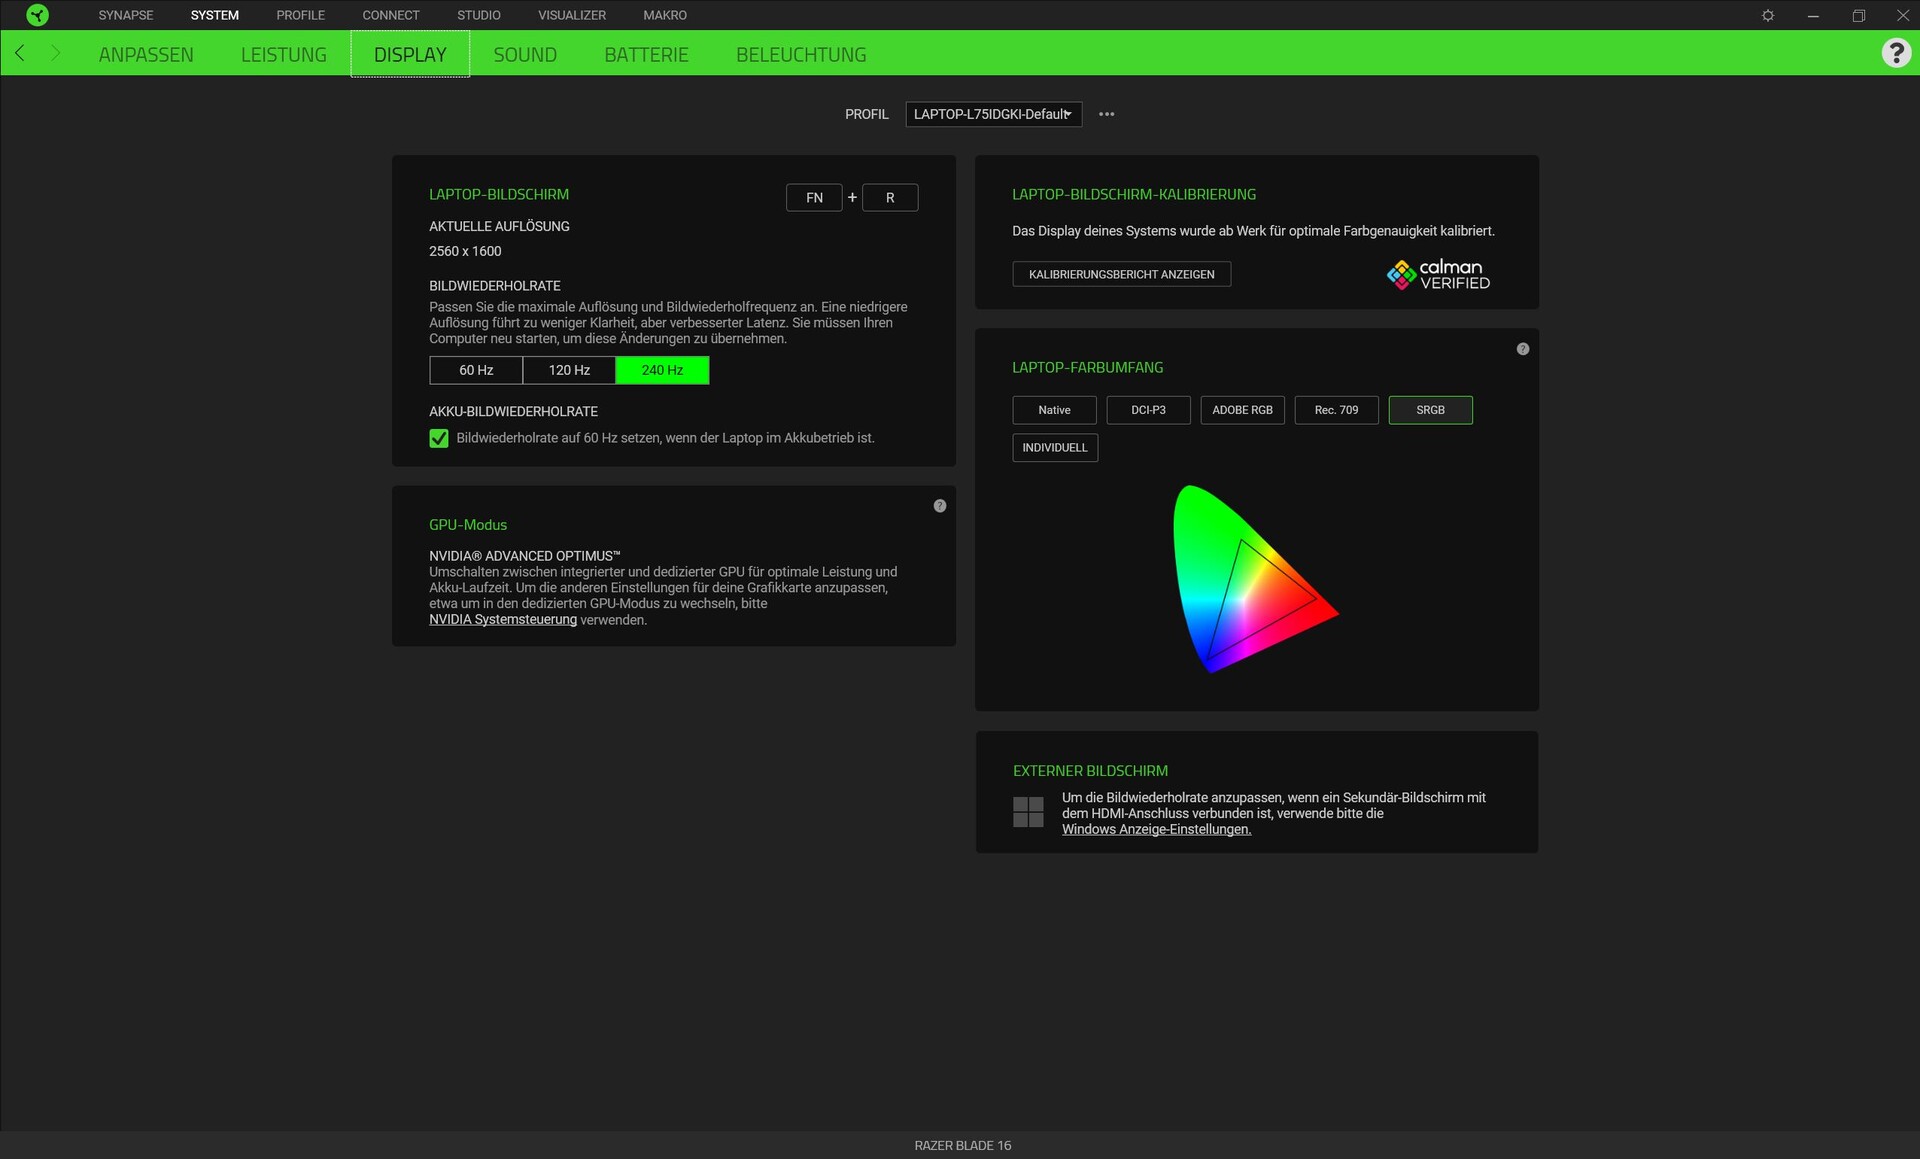
Task: Go forward with right arrow
Action: click(55, 53)
